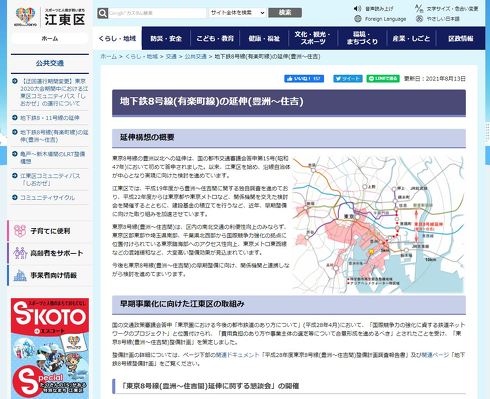Click 交通 in the breadcrumb

coord(171,57)
